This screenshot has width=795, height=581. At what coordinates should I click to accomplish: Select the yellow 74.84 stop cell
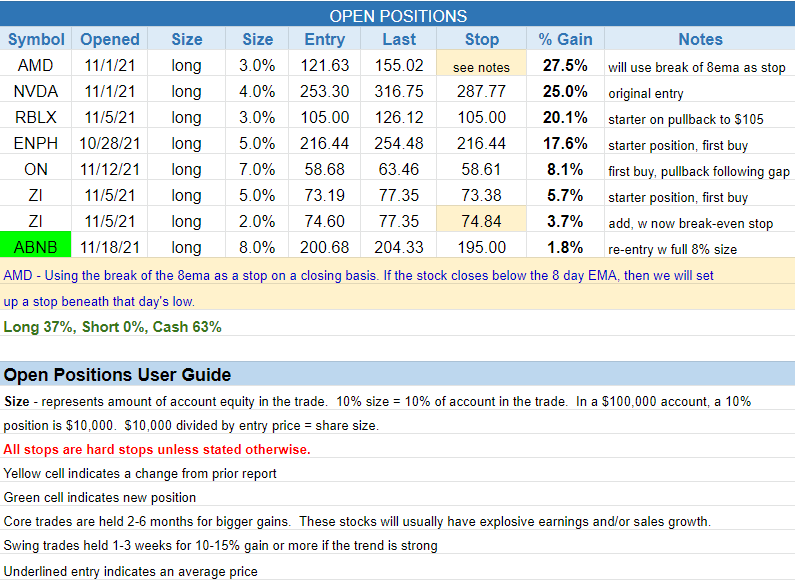(481, 221)
